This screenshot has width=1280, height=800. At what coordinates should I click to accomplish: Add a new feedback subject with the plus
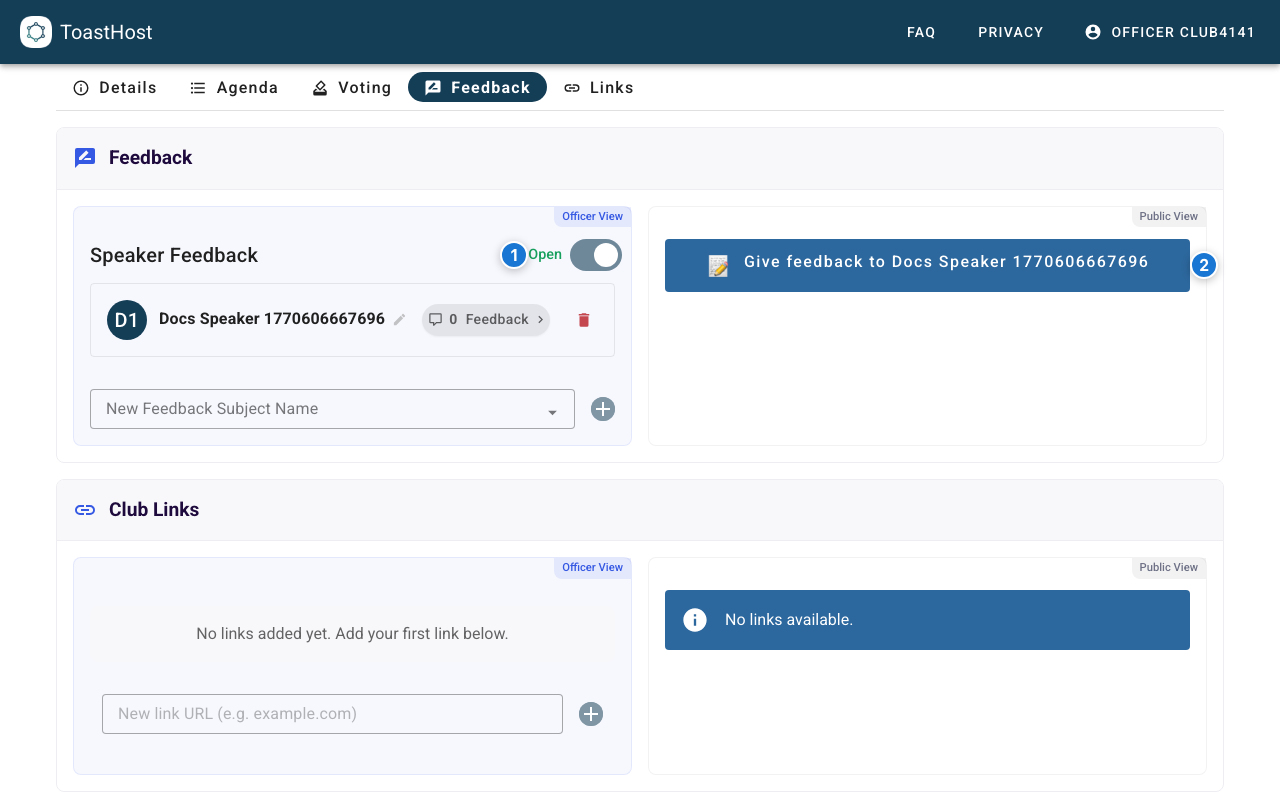[x=602, y=409]
